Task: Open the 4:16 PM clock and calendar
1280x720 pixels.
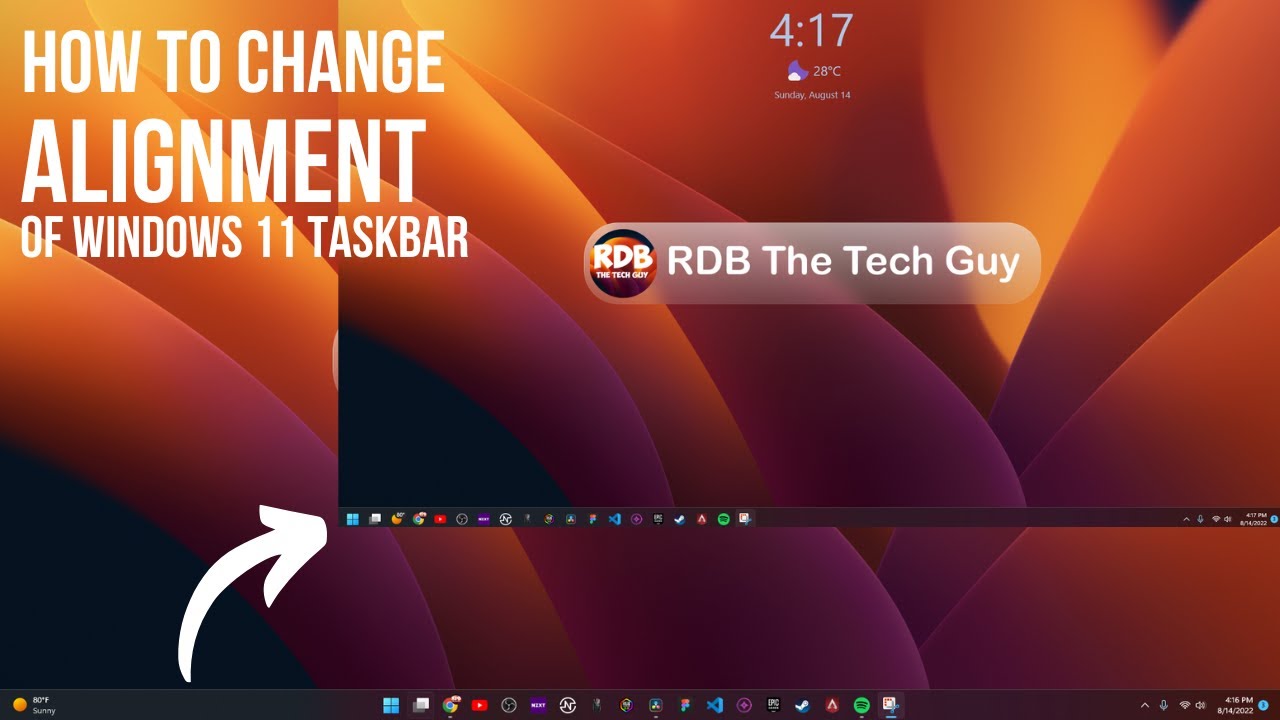Action: pyautogui.click(x=1236, y=705)
